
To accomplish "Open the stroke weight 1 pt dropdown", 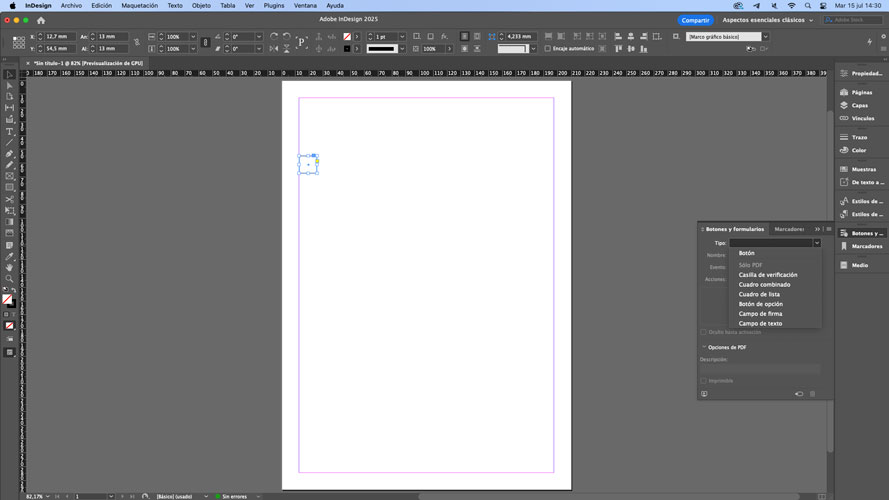I will (402, 36).
